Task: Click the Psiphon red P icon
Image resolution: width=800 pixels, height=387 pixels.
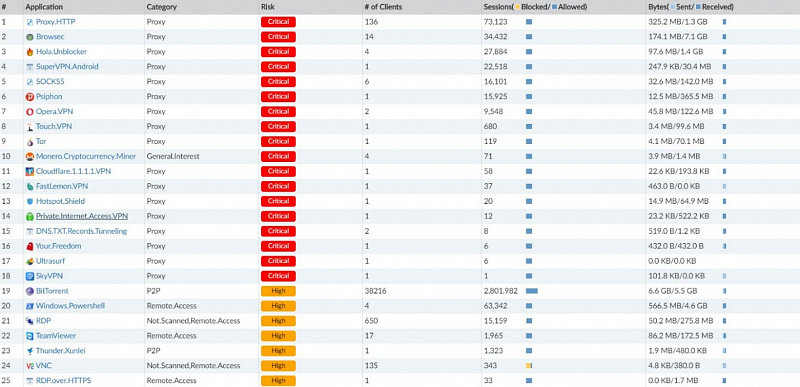Action: [x=30, y=97]
